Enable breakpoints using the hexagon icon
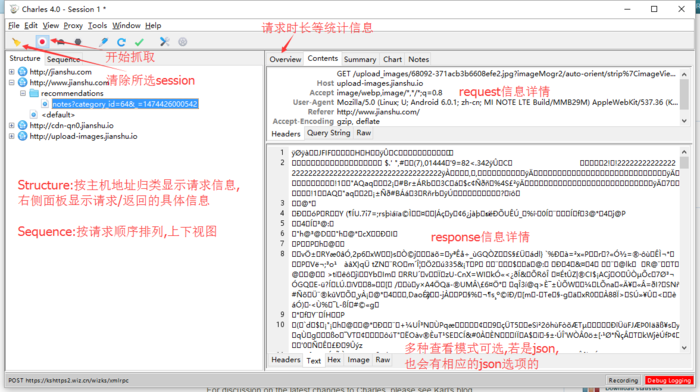This screenshot has width=700, height=392. coord(78,42)
